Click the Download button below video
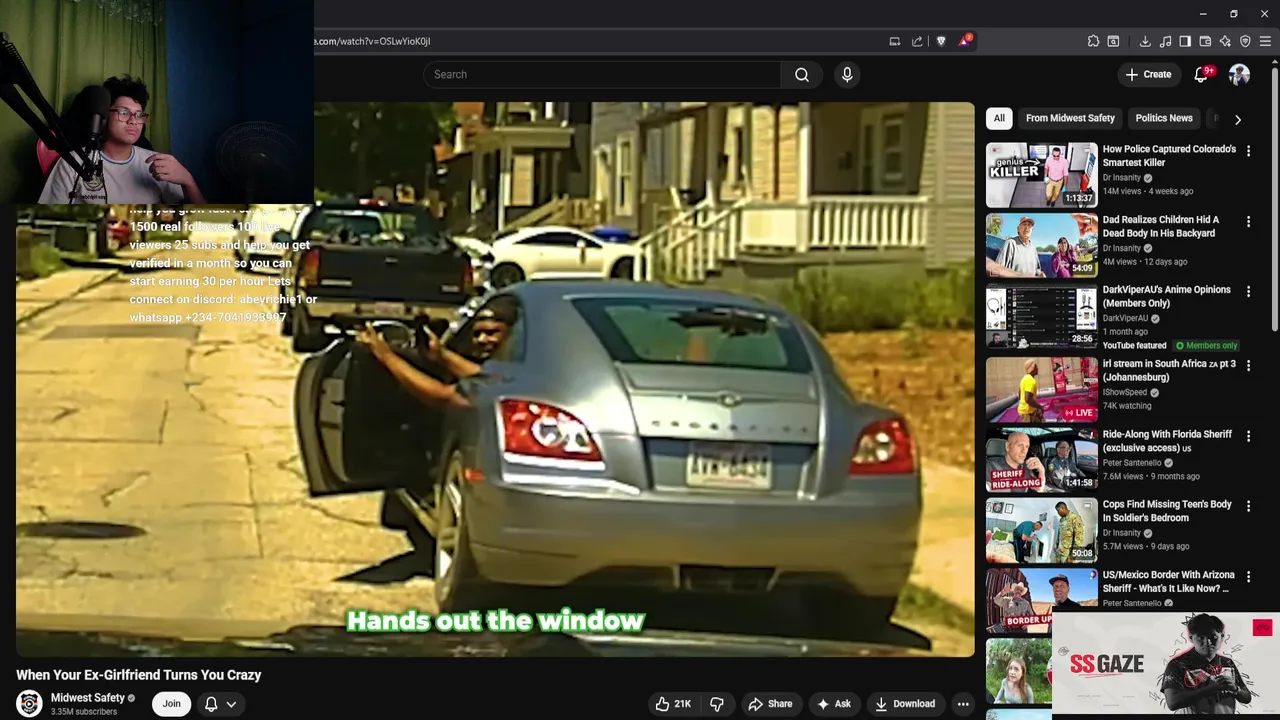1280x720 pixels. click(x=905, y=704)
